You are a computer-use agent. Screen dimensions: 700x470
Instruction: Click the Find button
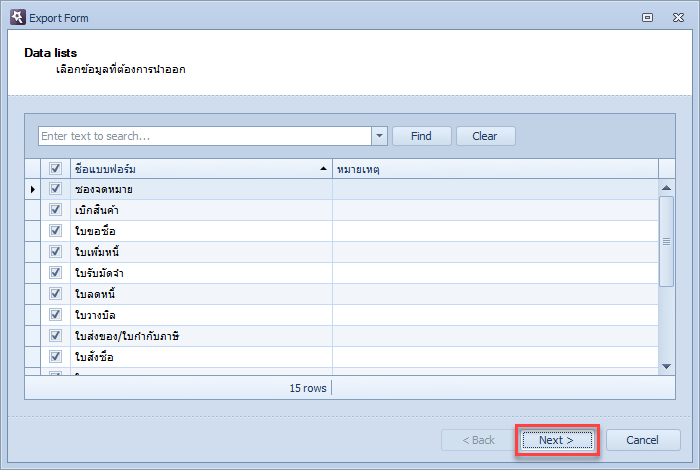point(422,136)
